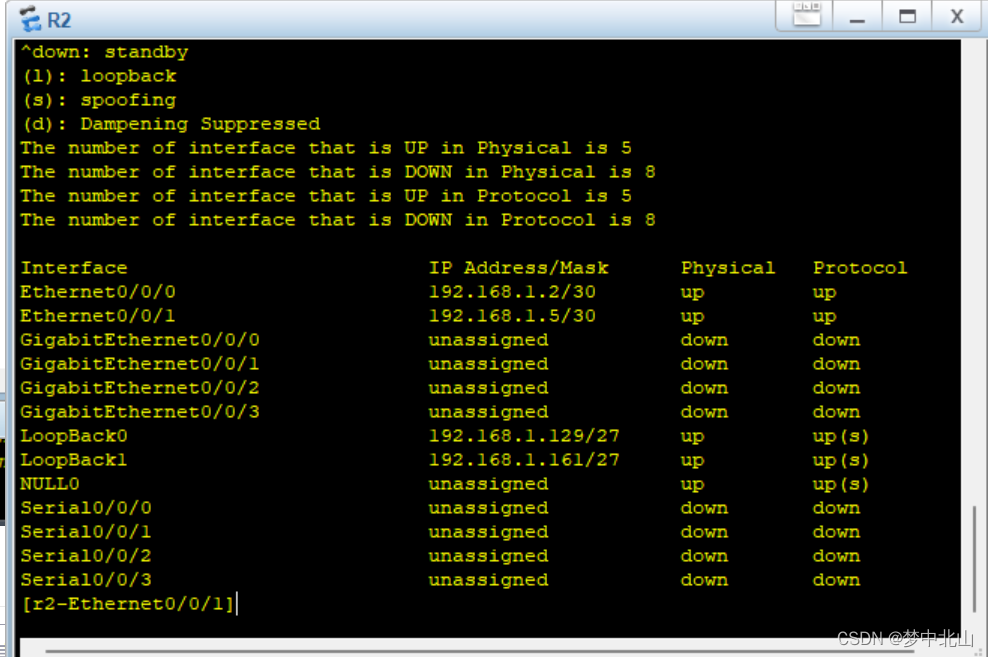Screen dimensions: 988x657
Task: Place cursor at [r2-Ethernet0/0/1] prompt
Action: click(129, 603)
